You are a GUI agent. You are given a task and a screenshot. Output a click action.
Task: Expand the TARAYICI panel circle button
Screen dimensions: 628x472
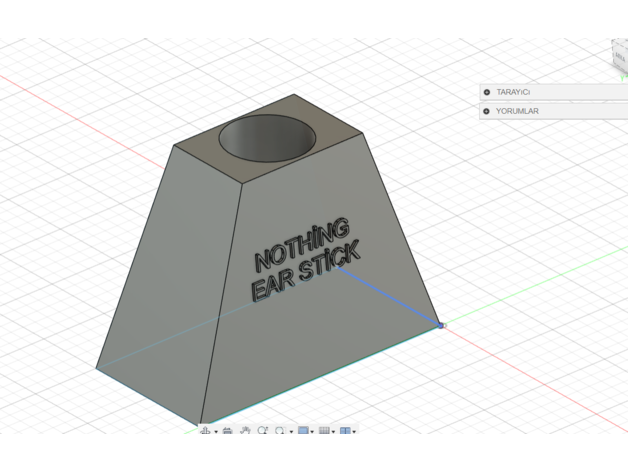pos(487,92)
